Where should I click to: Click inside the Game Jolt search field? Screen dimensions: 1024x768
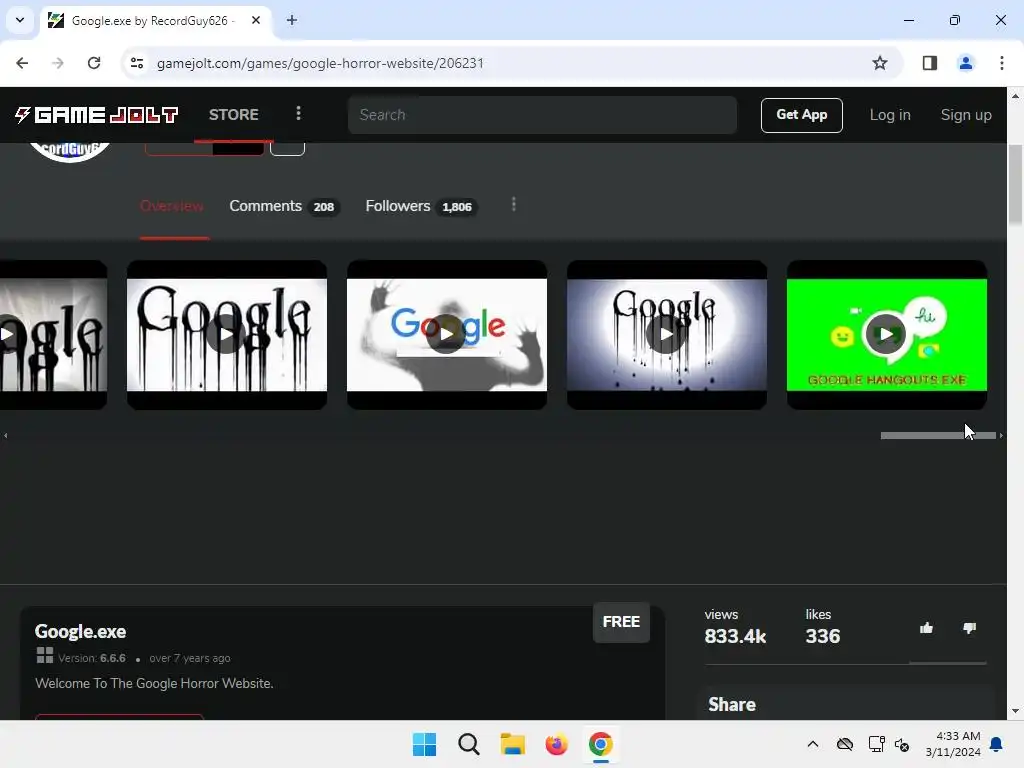[x=542, y=115]
